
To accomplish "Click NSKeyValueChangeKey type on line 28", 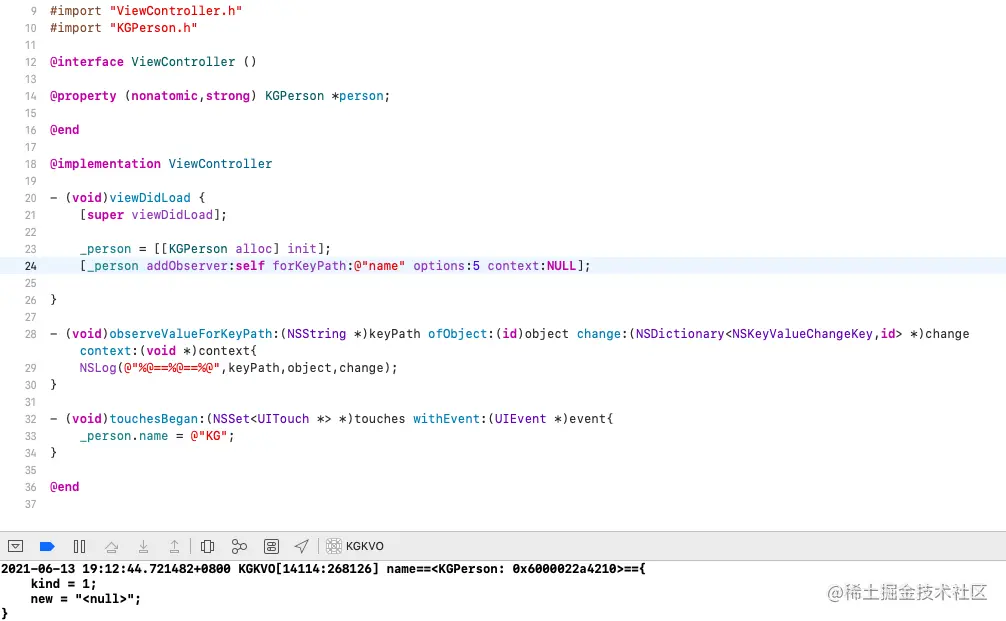I will coord(802,334).
